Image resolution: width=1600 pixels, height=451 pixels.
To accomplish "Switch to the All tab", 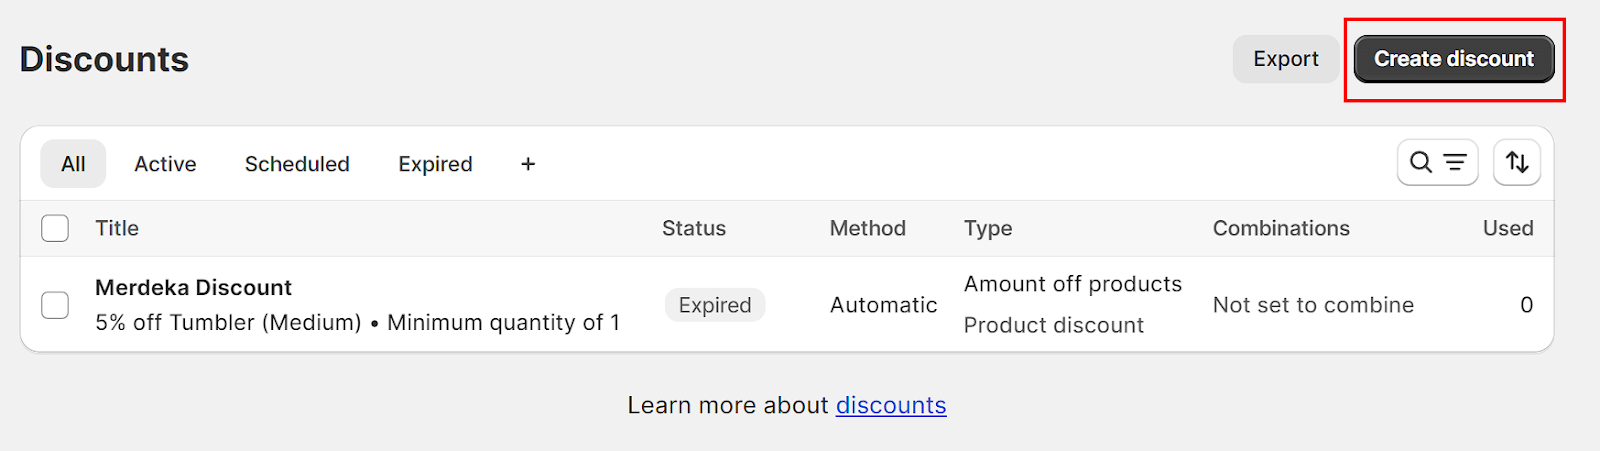I will pos(73,164).
